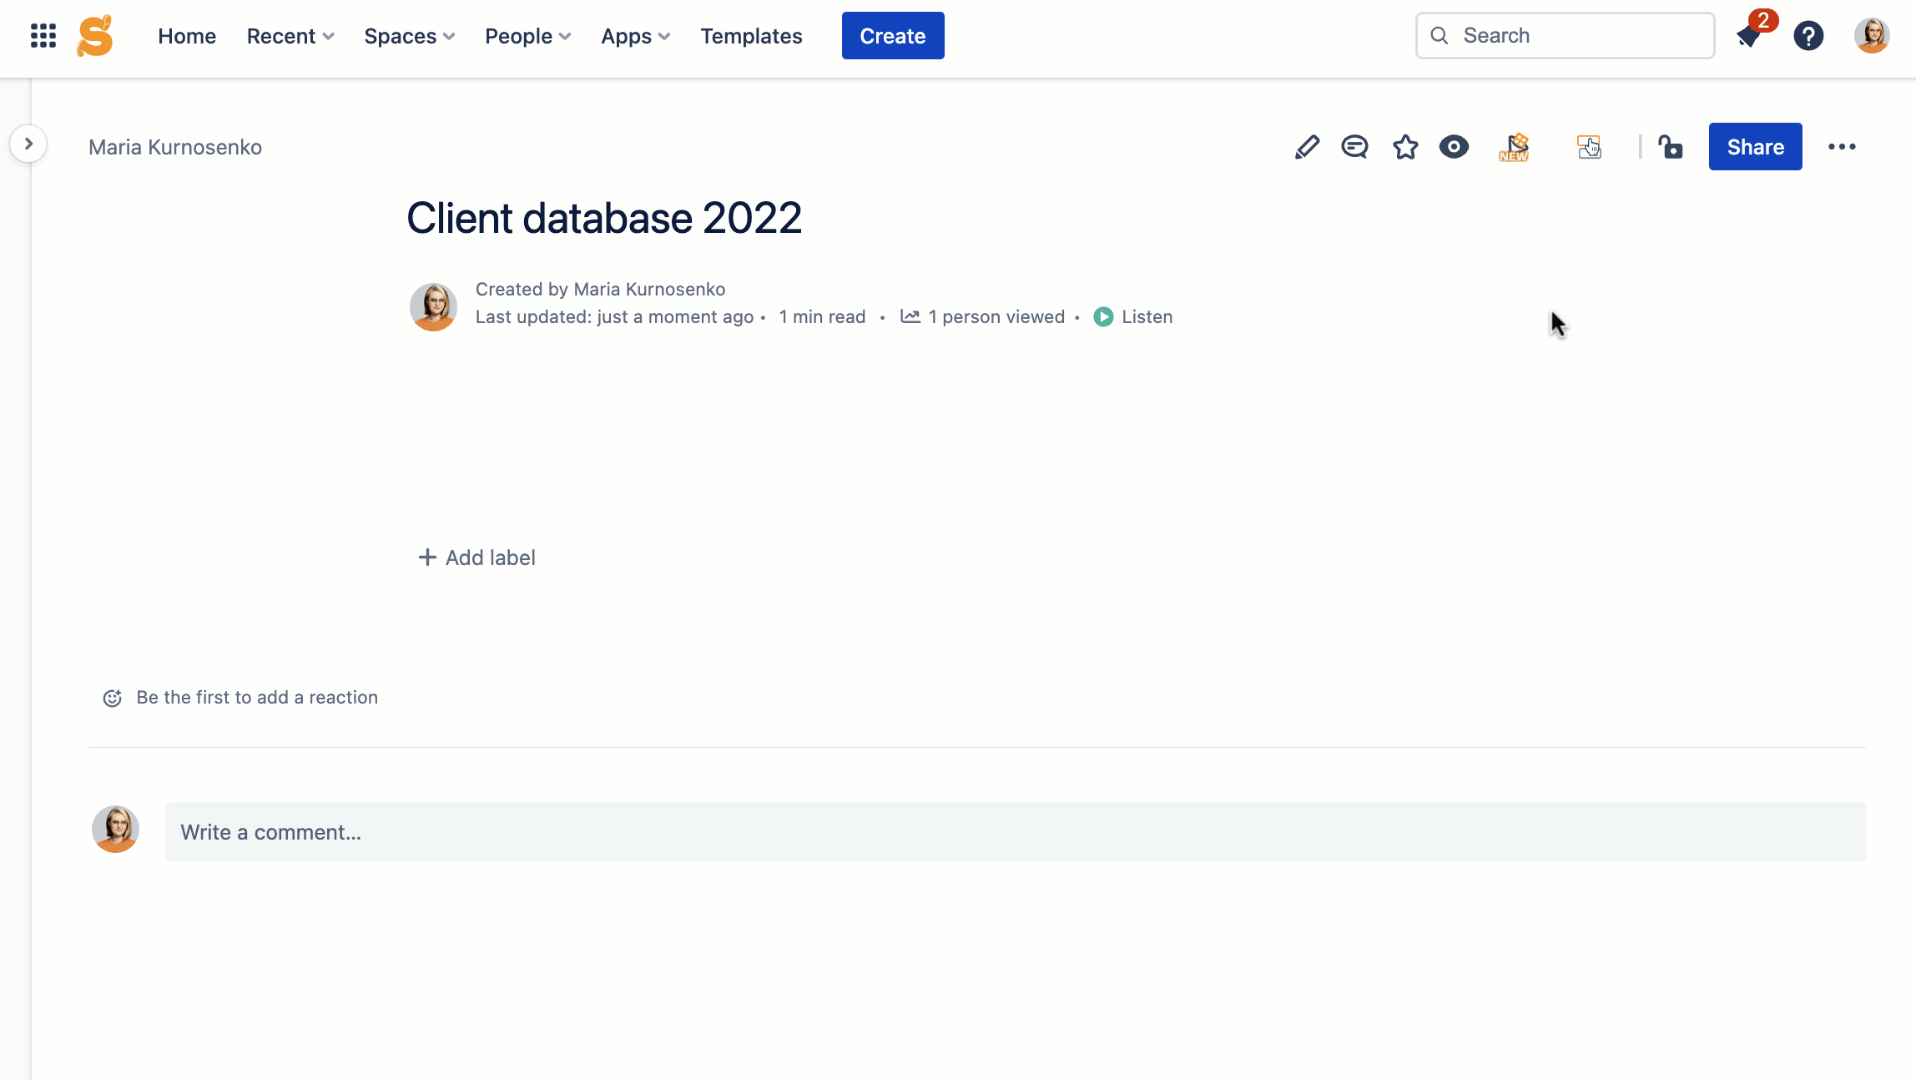Open inline comments icon
Image resolution: width=1916 pixels, height=1080 pixels.
[1354, 147]
